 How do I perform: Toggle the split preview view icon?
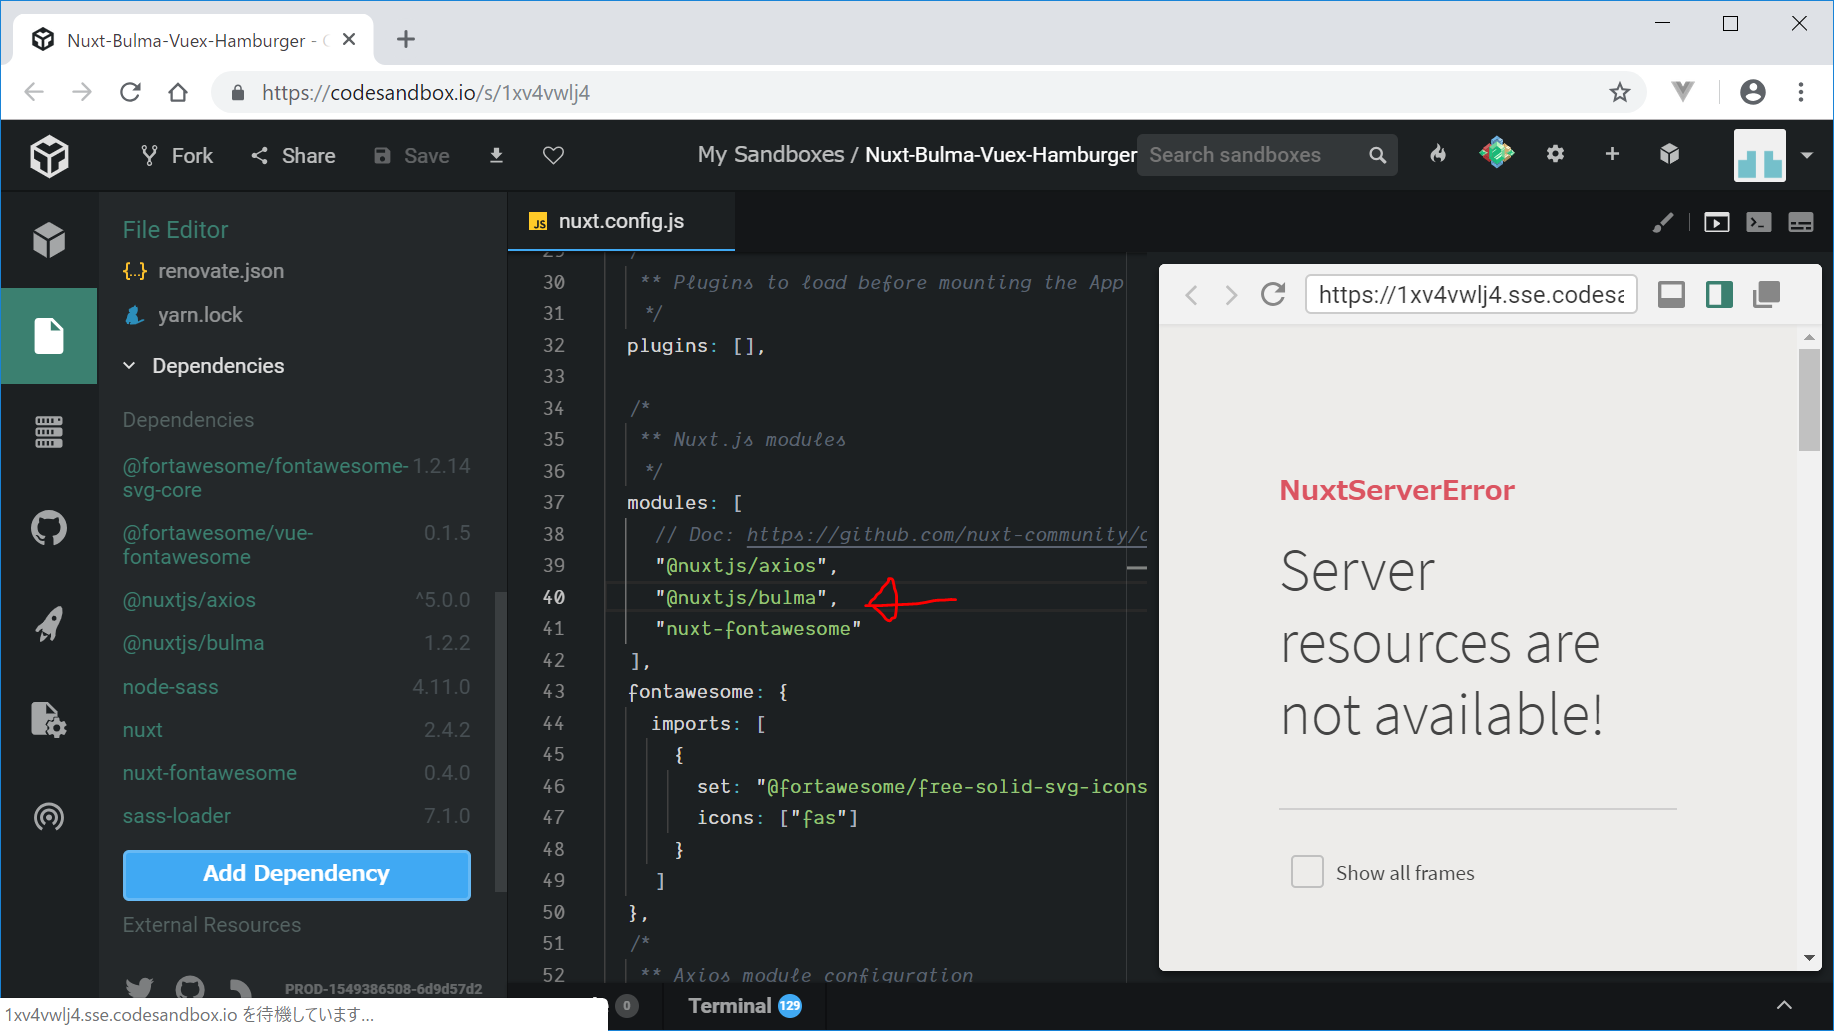(1719, 295)
